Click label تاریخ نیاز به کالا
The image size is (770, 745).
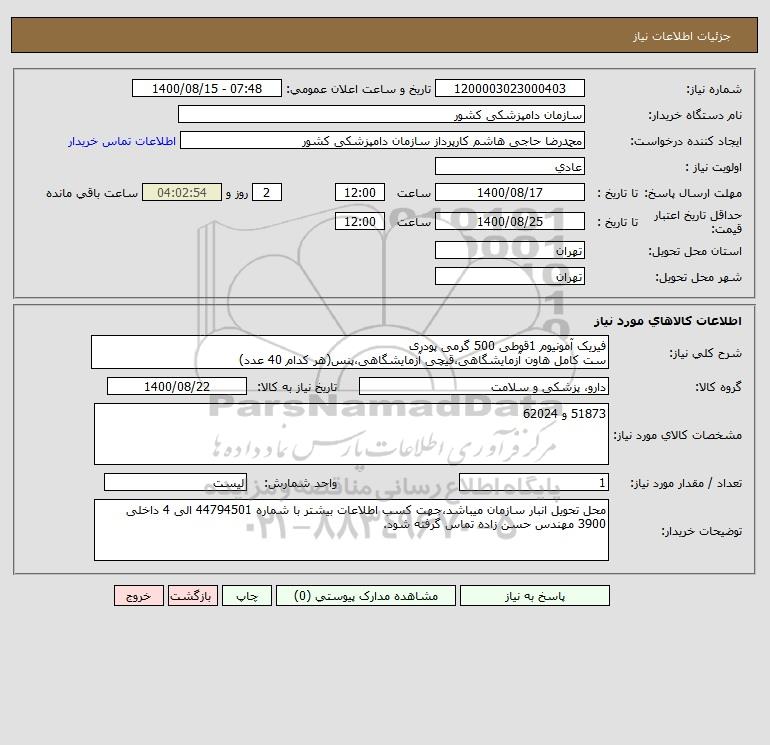point(298,387)
